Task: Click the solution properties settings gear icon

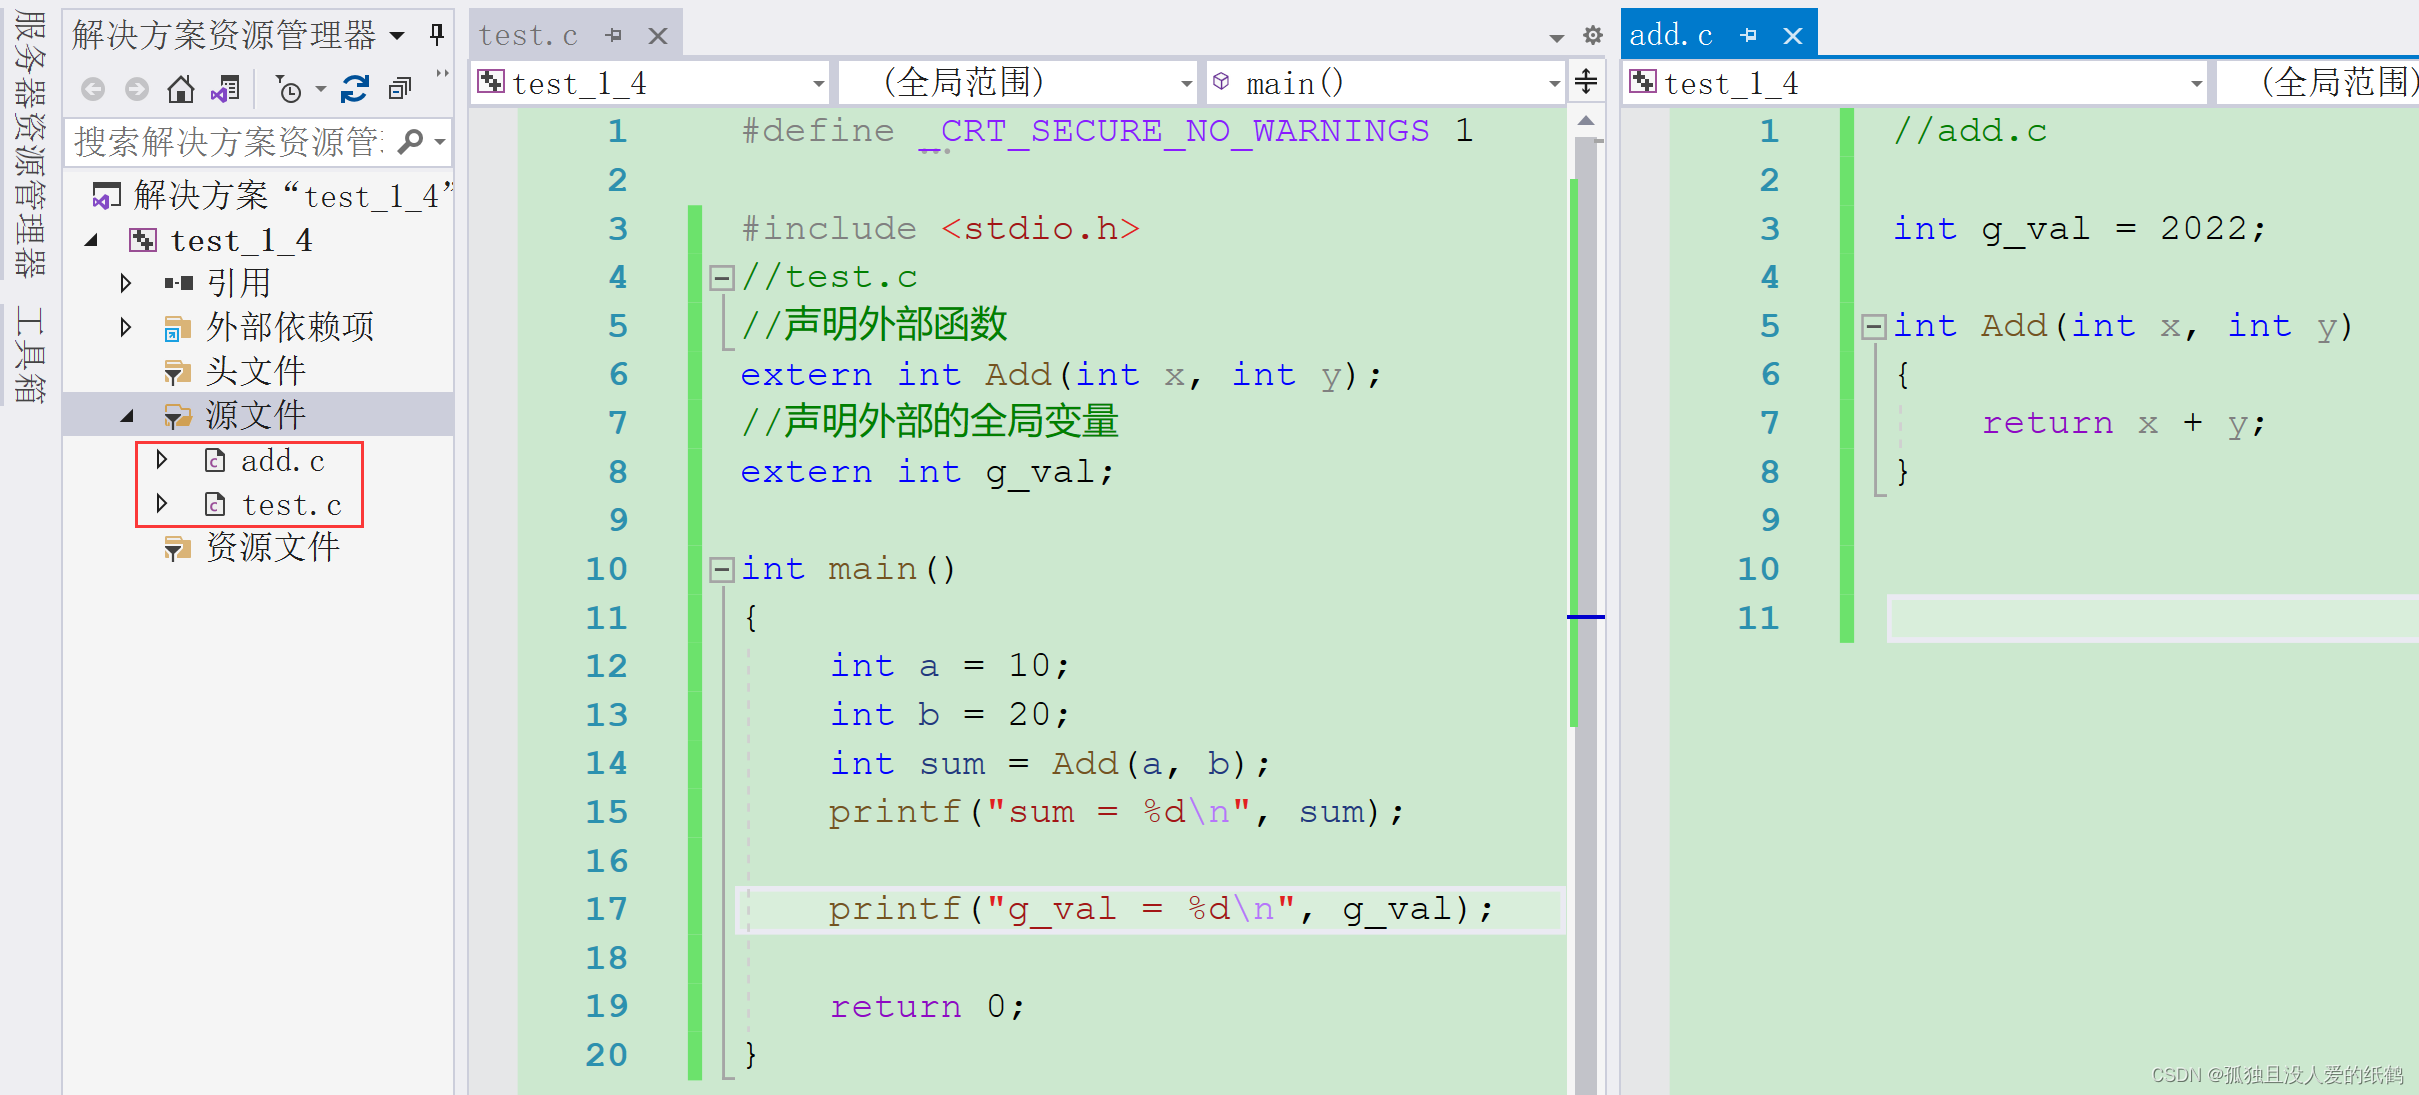Action: point(1592,35)
